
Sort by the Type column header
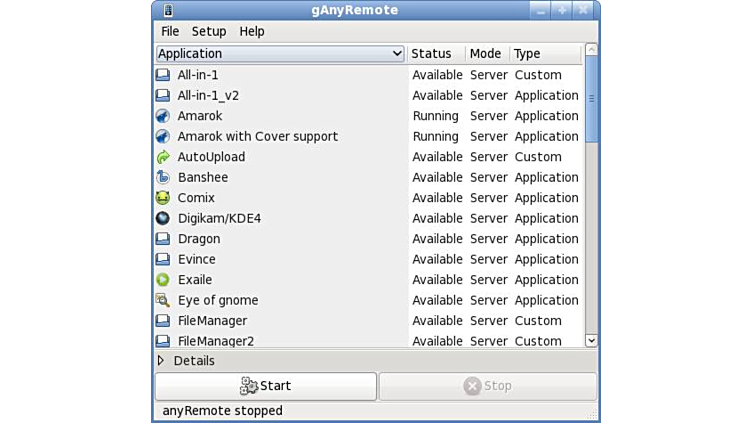coord(527,54)
